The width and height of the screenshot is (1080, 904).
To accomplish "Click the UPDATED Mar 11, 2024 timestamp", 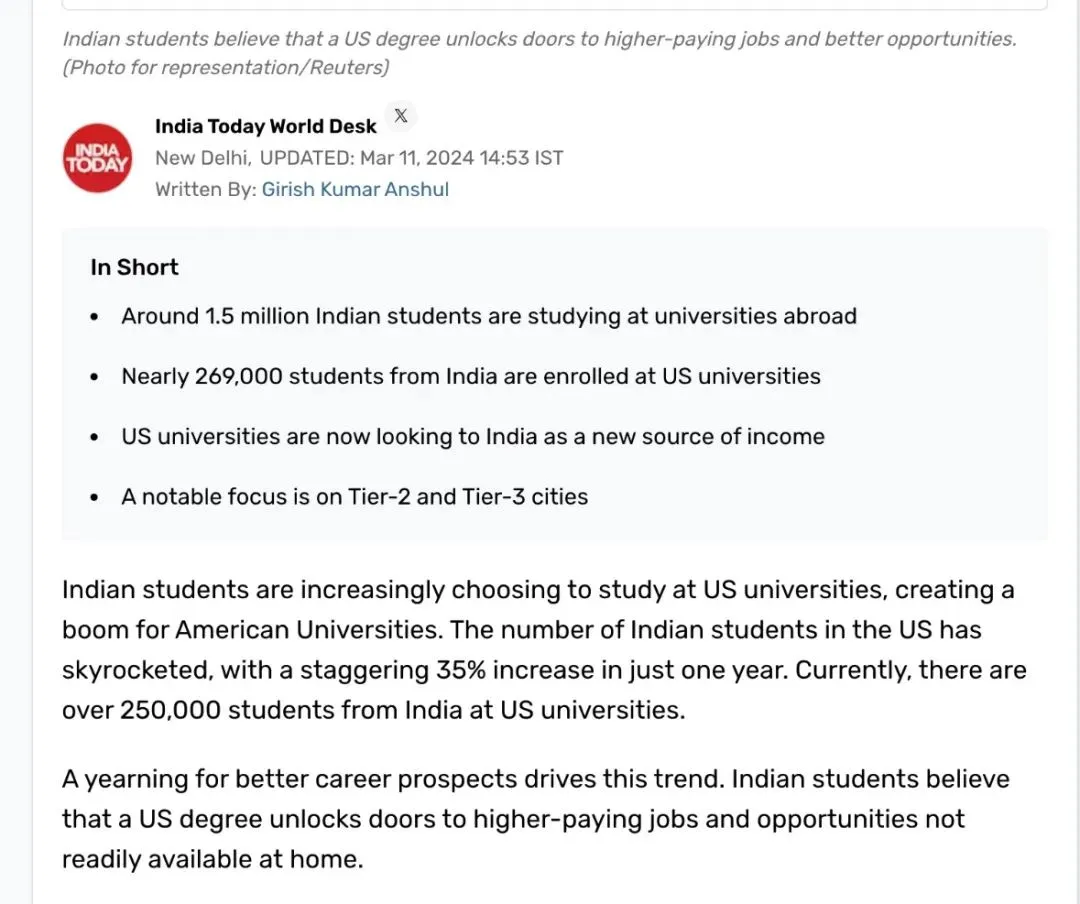I will (x=411, y=158).
